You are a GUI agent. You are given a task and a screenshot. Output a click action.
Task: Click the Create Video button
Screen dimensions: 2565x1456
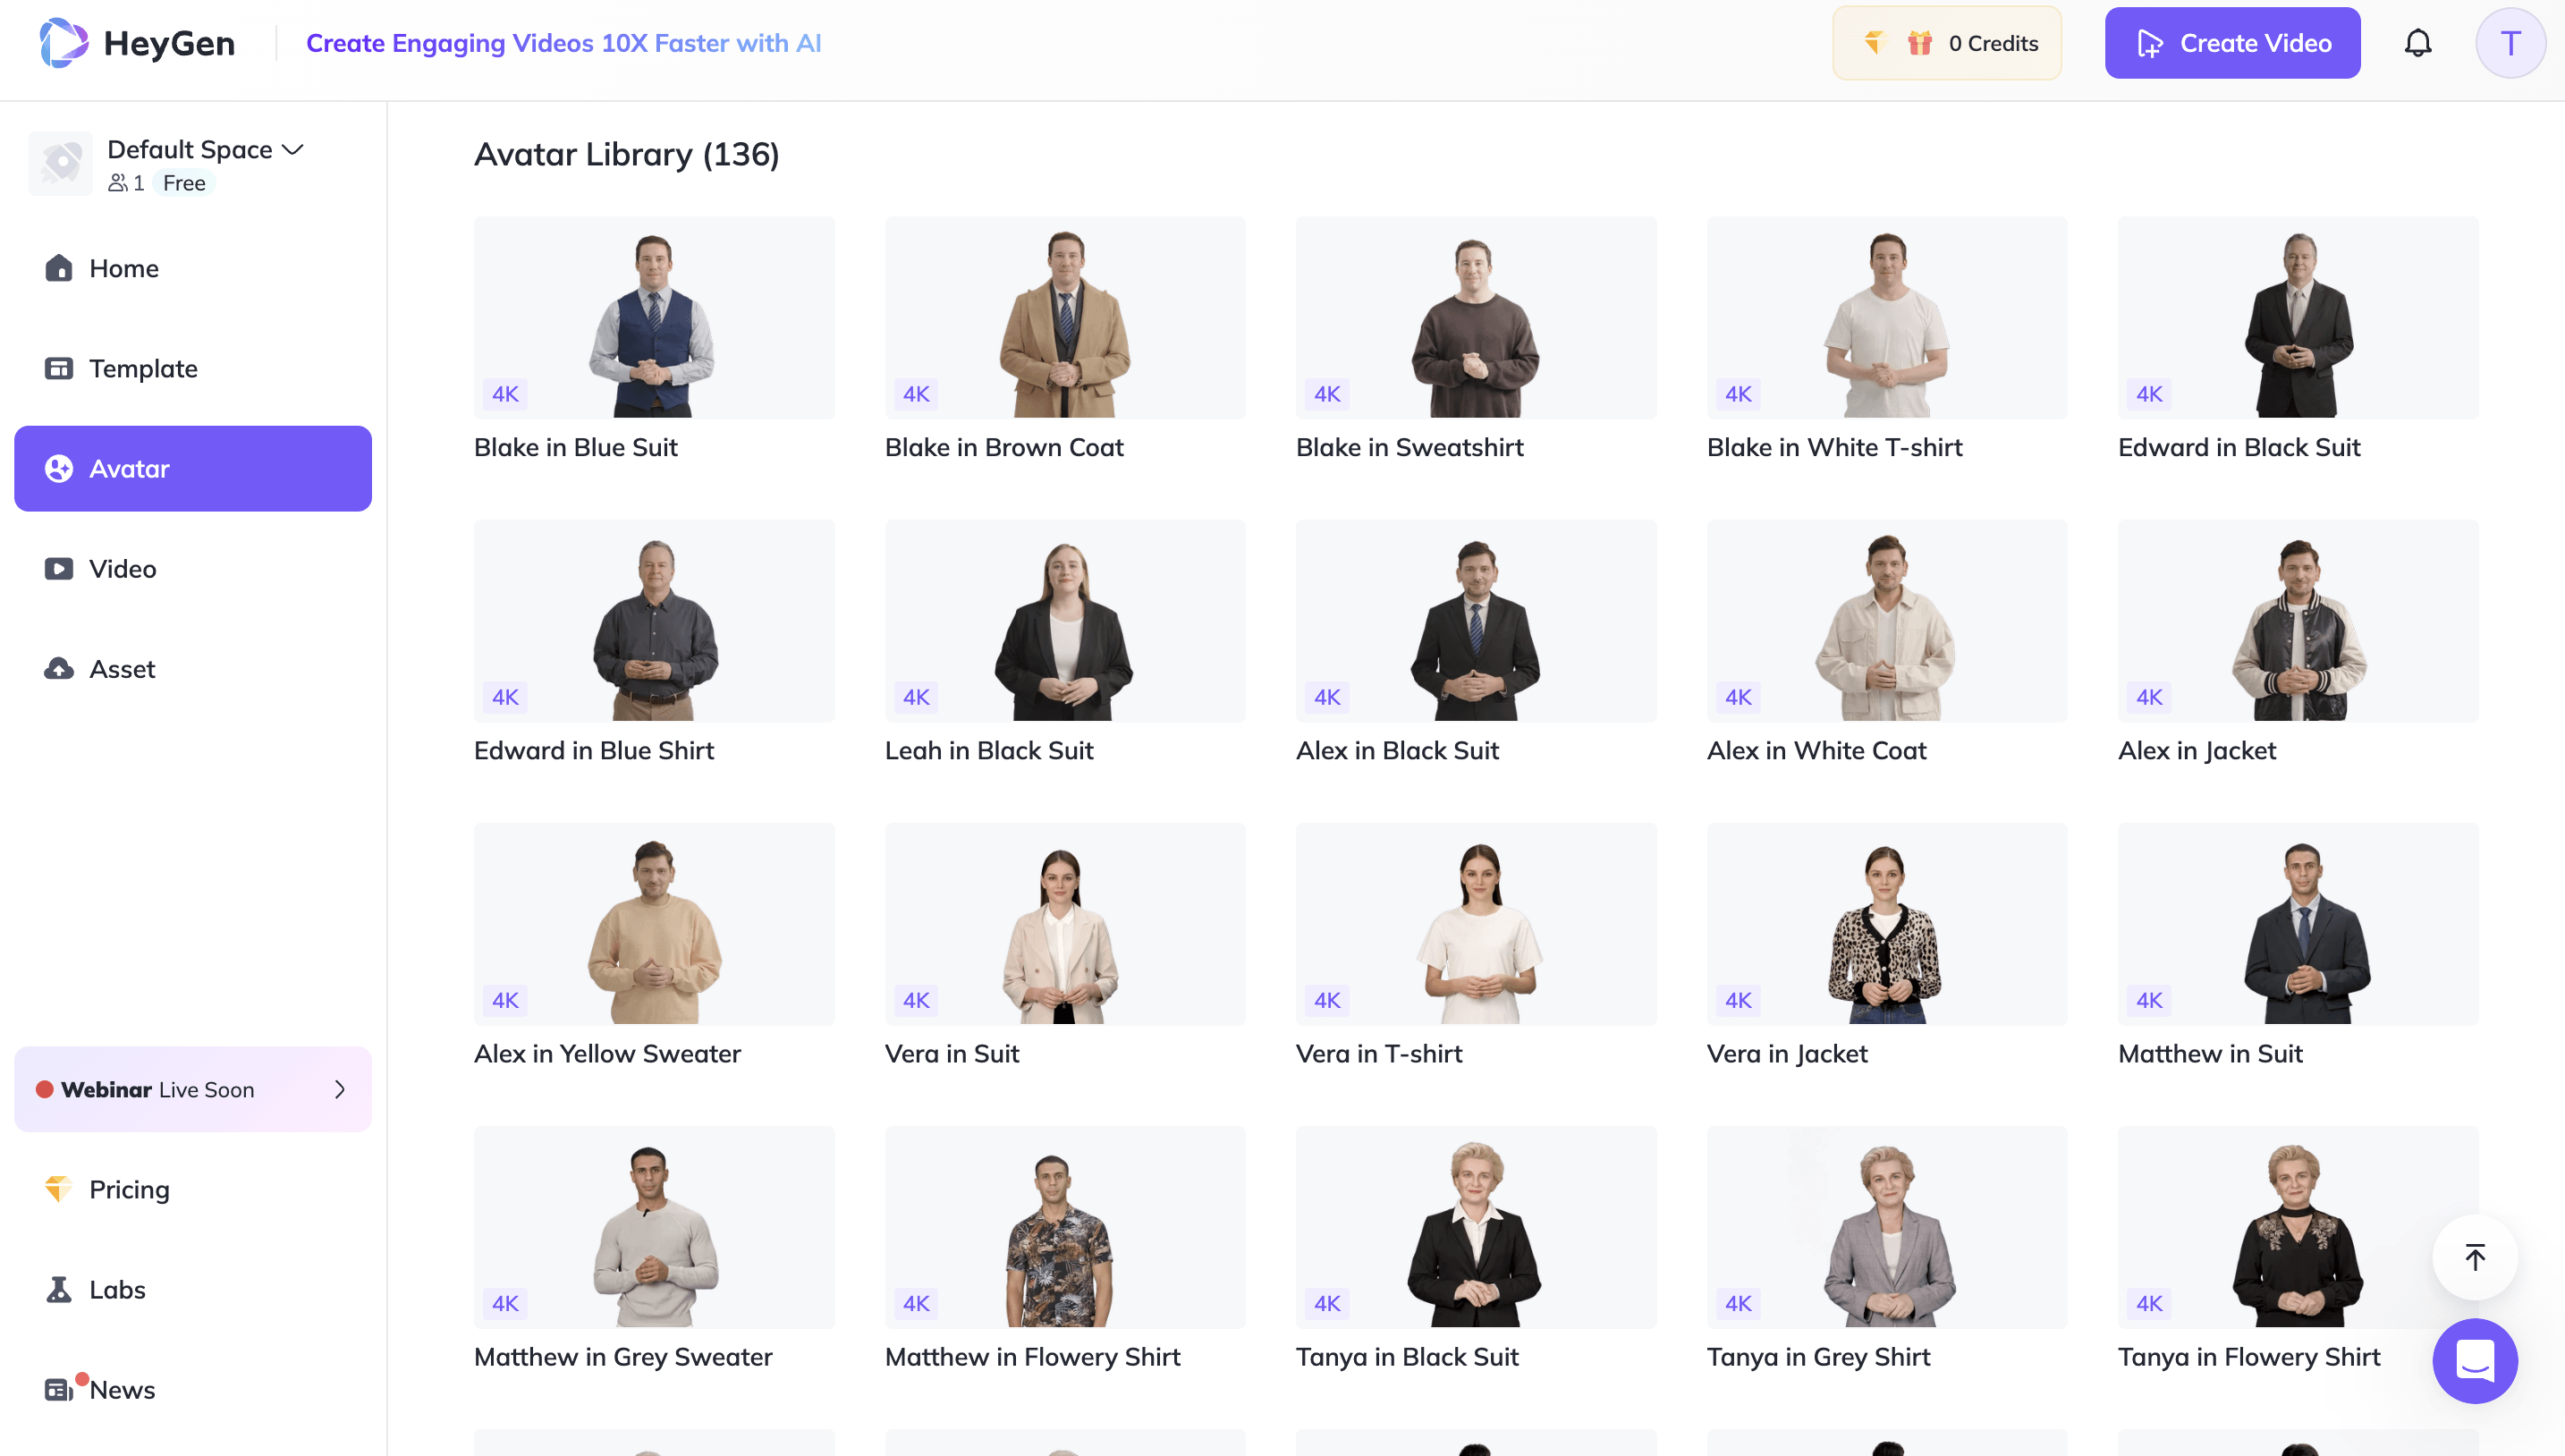pos(2232,43)
